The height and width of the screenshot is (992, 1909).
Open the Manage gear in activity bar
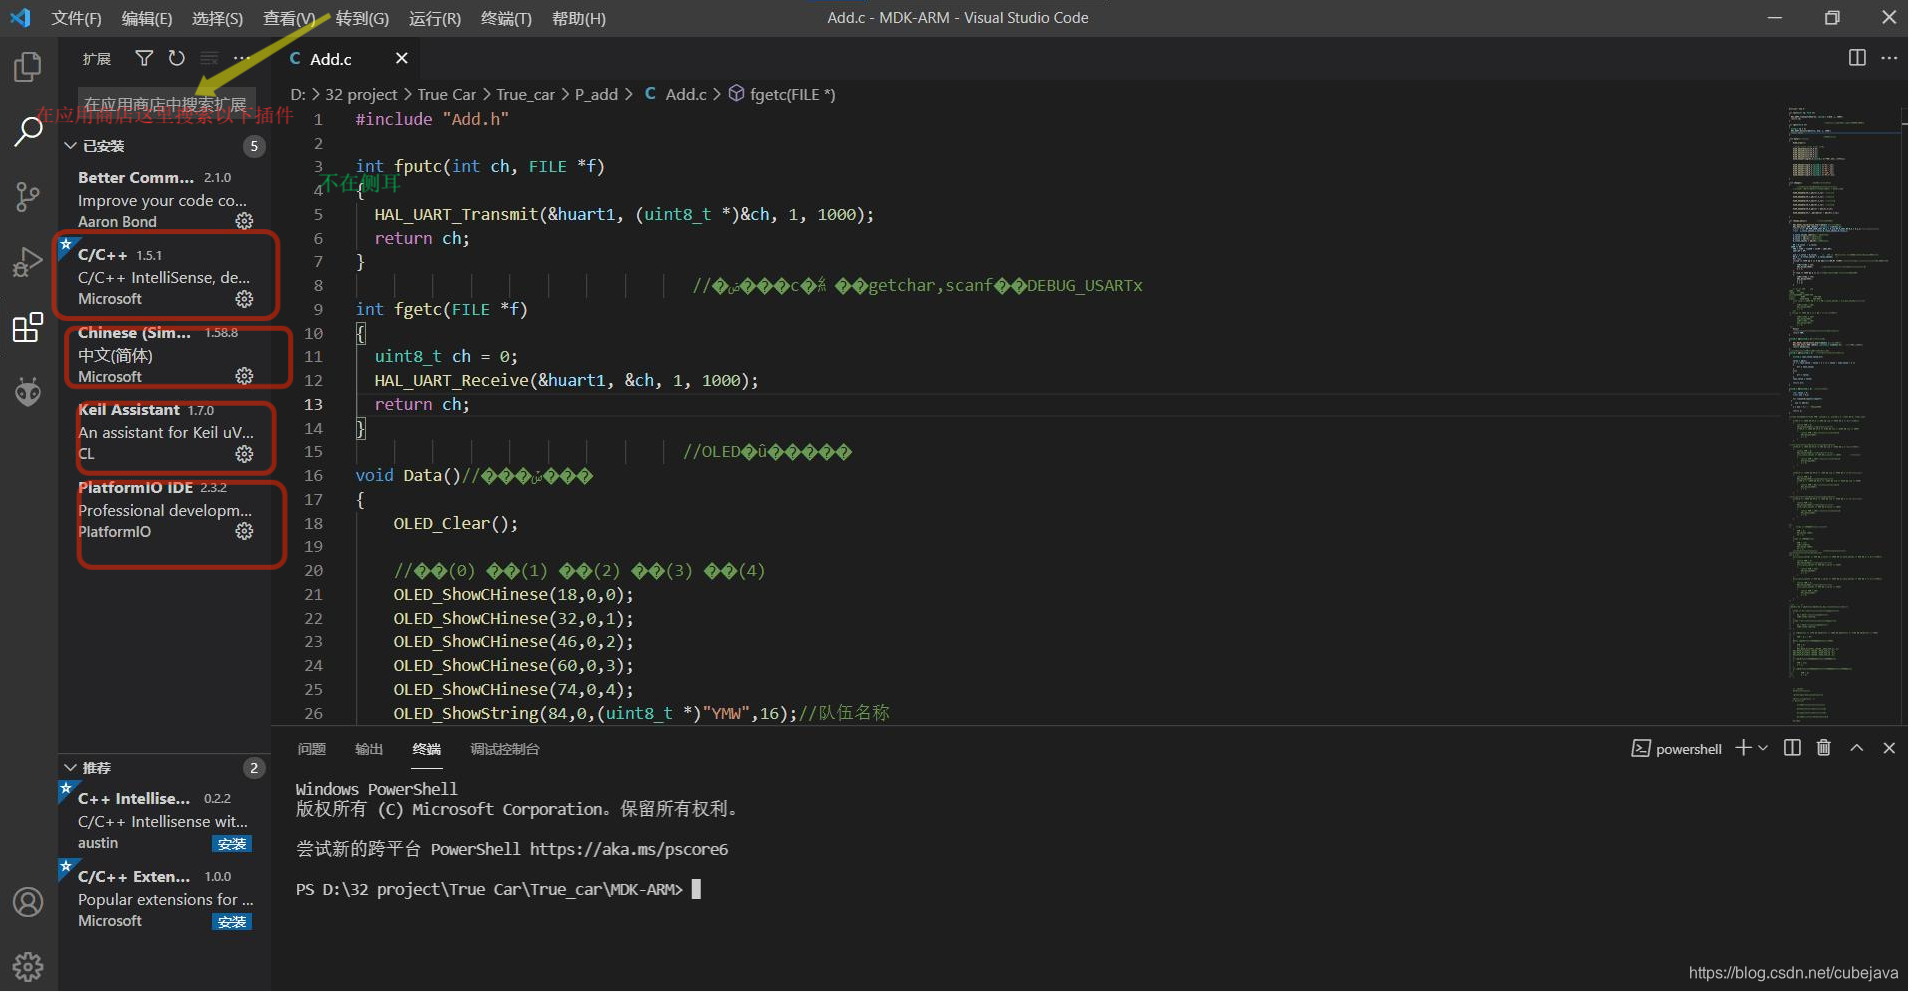point(28,966)
